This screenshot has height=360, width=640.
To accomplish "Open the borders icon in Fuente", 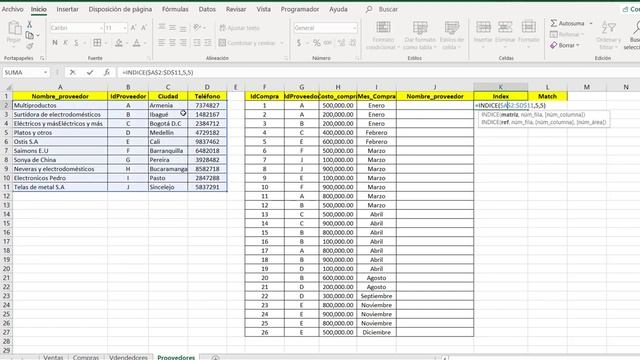I will click(x=97, y=42).
